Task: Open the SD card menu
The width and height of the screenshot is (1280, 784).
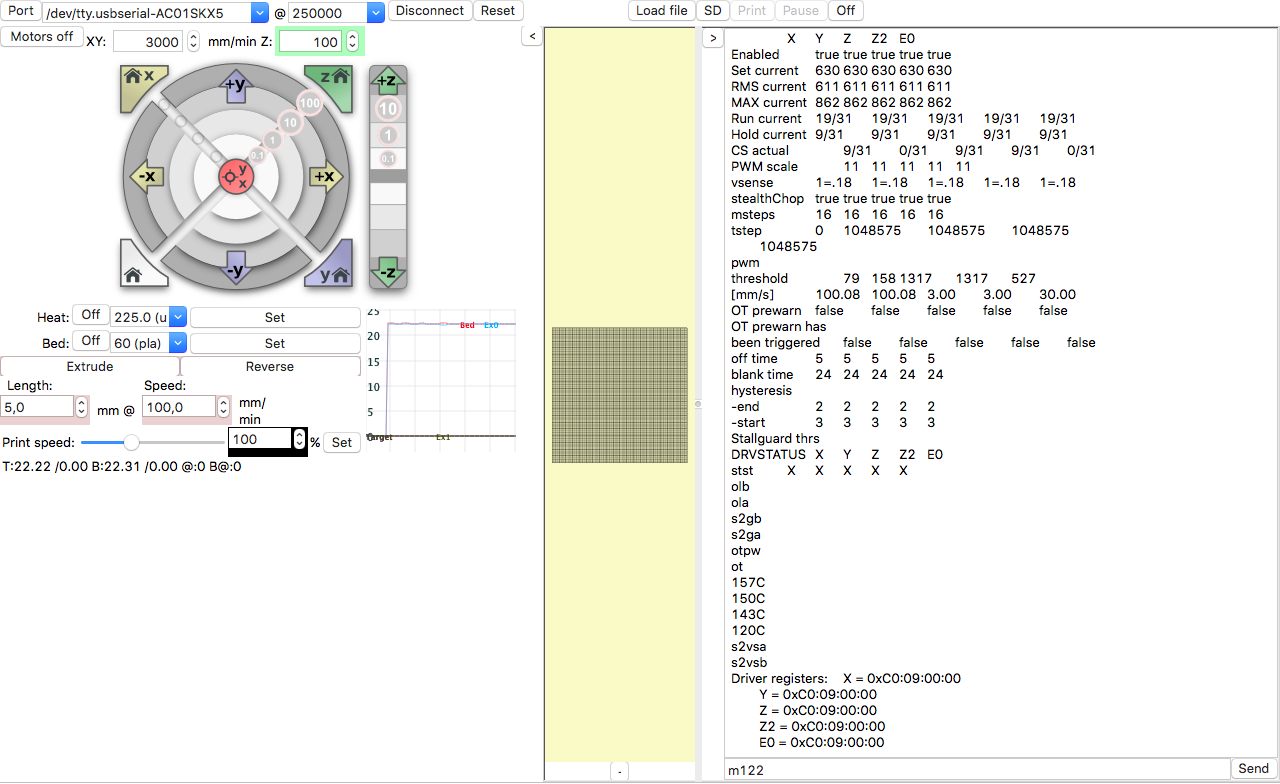Action: click(x=712, y=11)
